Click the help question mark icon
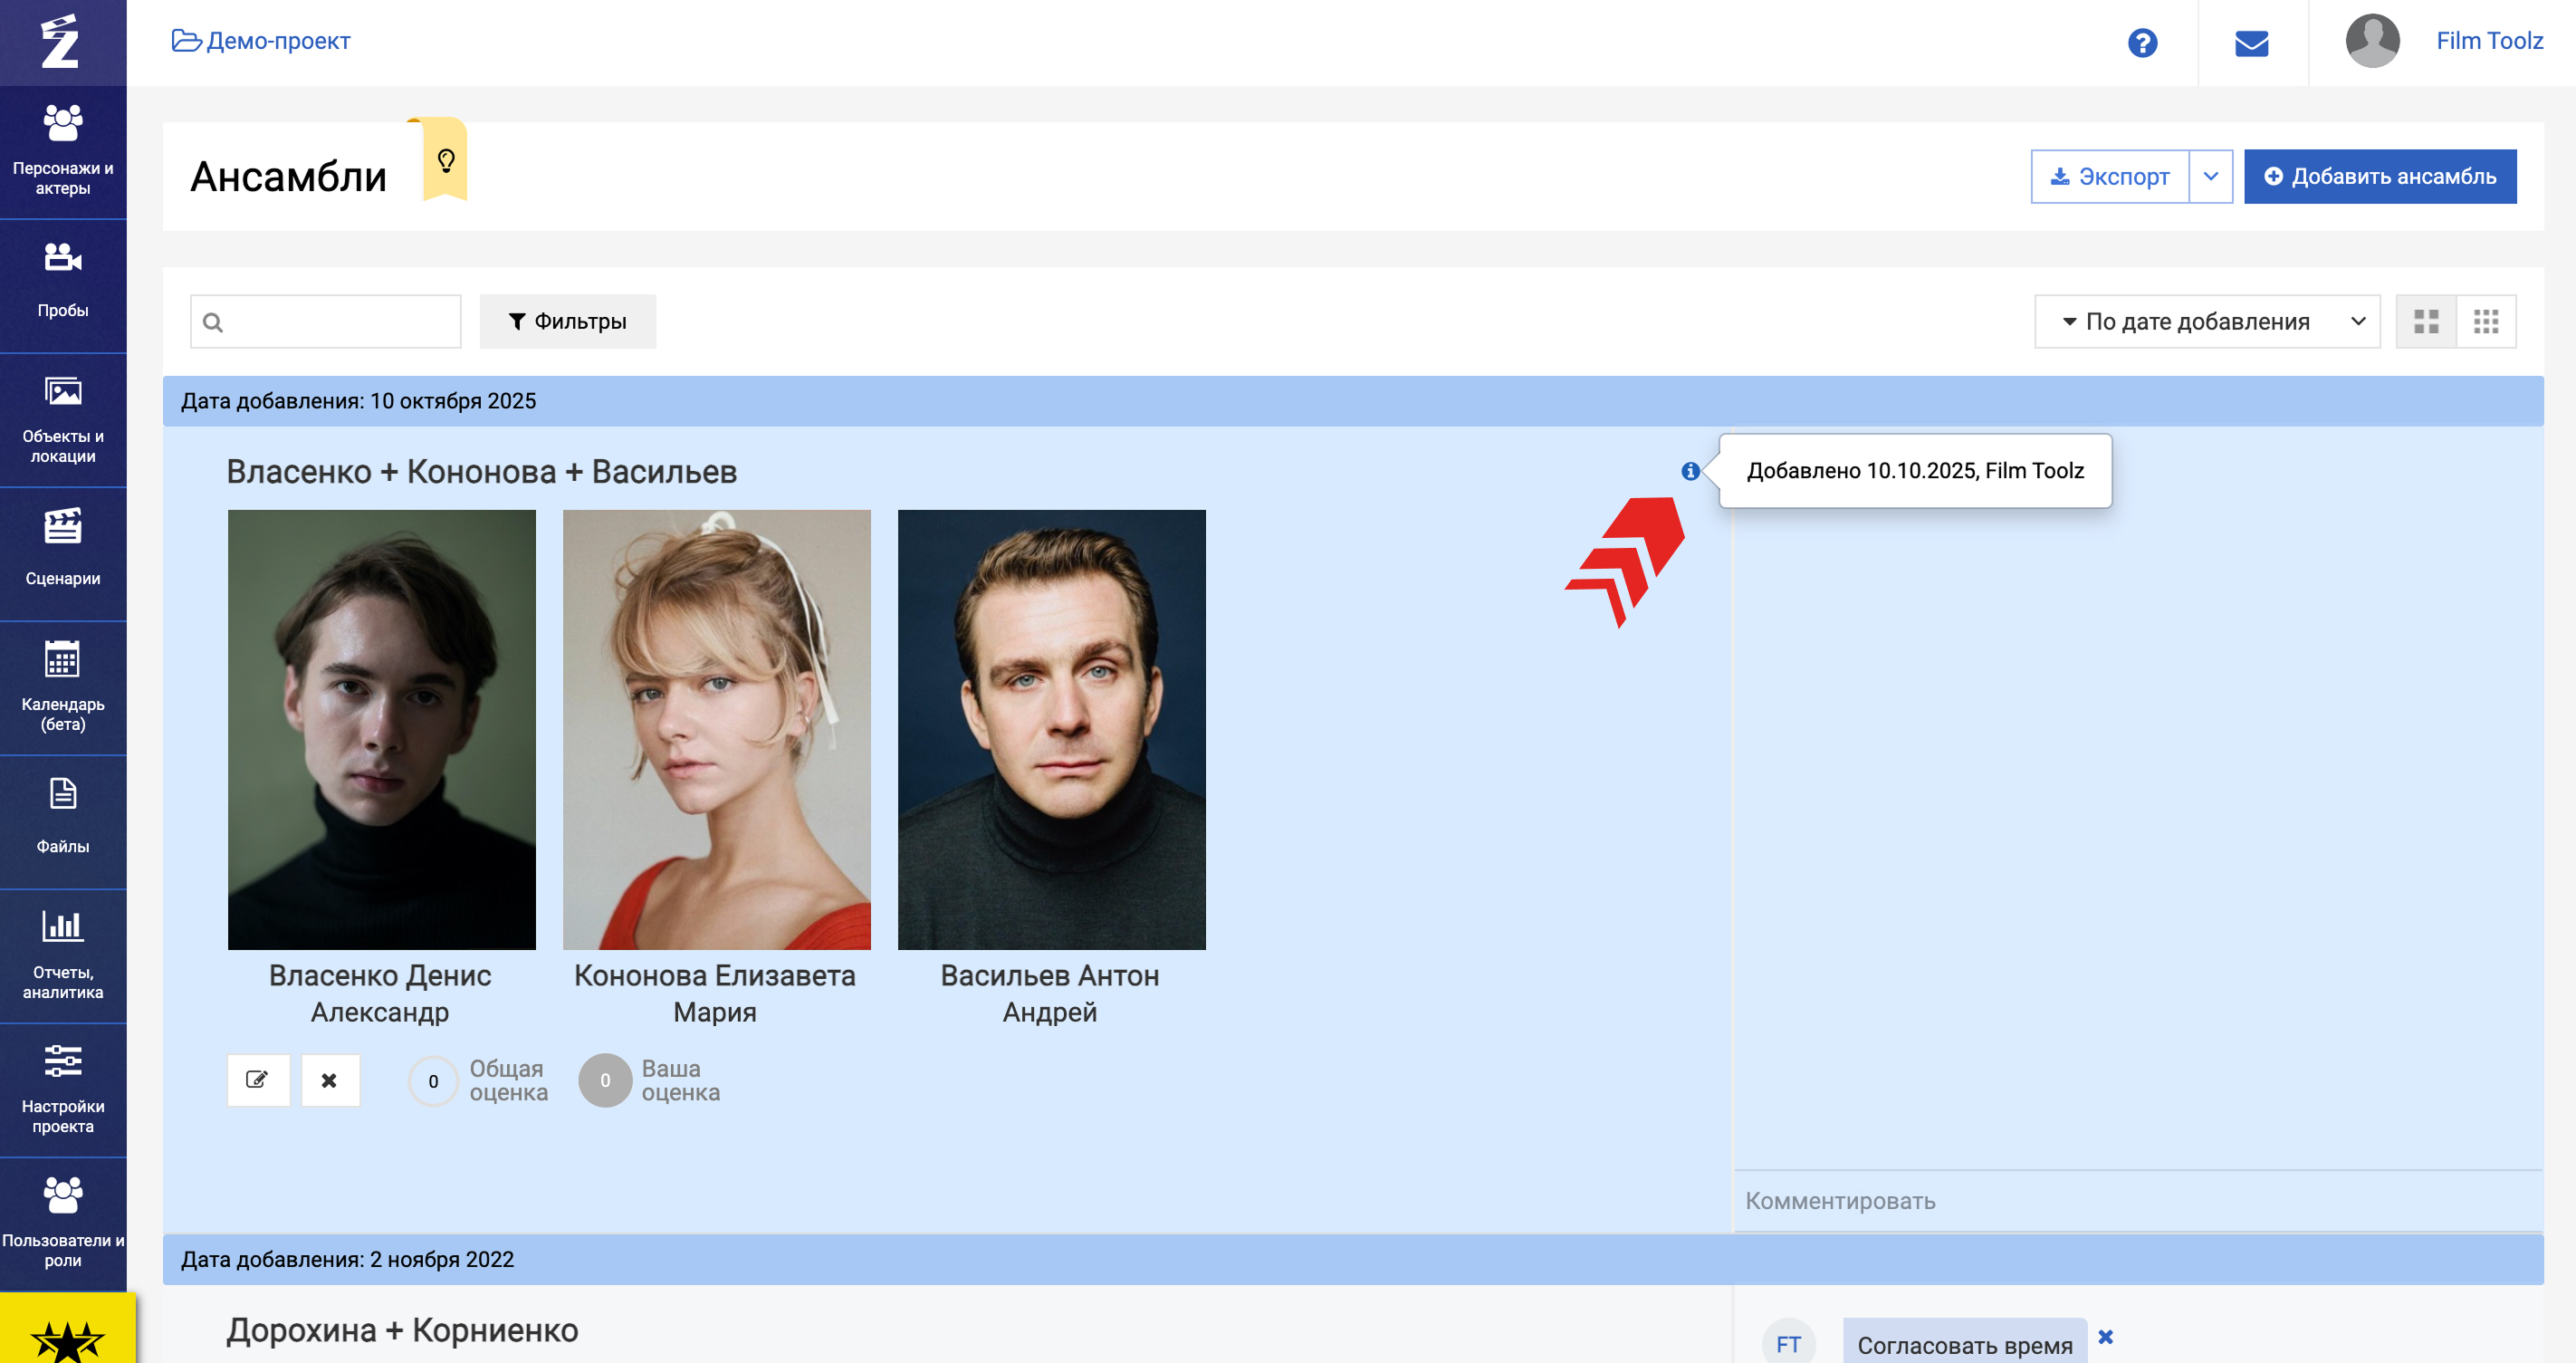 pyautogui.click(x=2142, y=43)
